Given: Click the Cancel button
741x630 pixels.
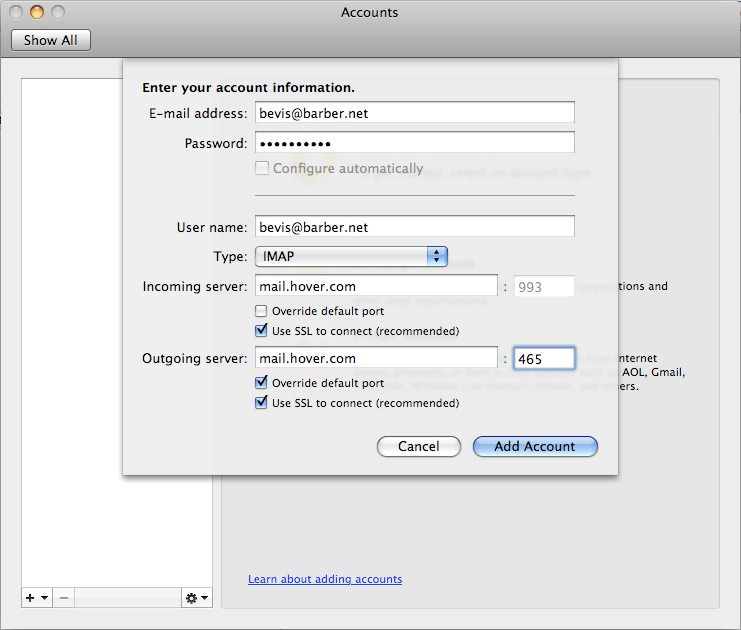Looking at the screenshot, I should 419,446.
